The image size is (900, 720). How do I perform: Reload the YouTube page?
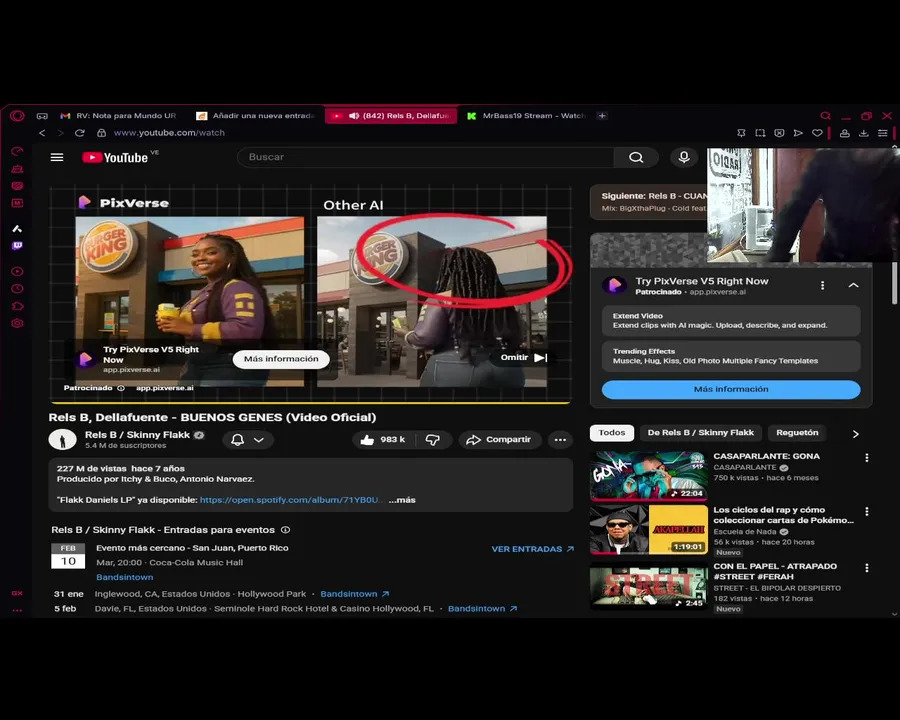80,133
